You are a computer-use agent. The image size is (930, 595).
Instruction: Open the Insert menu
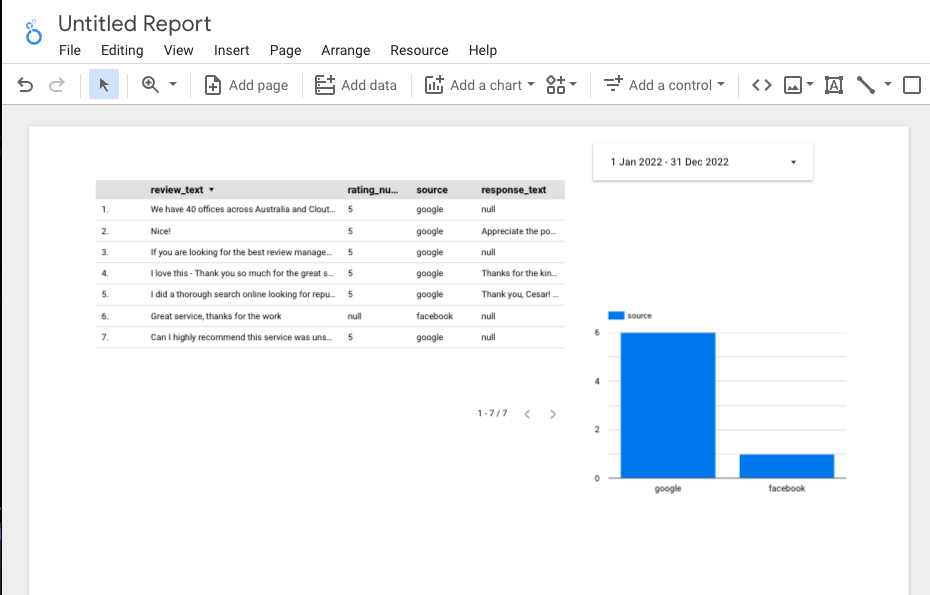coord(231,50)
